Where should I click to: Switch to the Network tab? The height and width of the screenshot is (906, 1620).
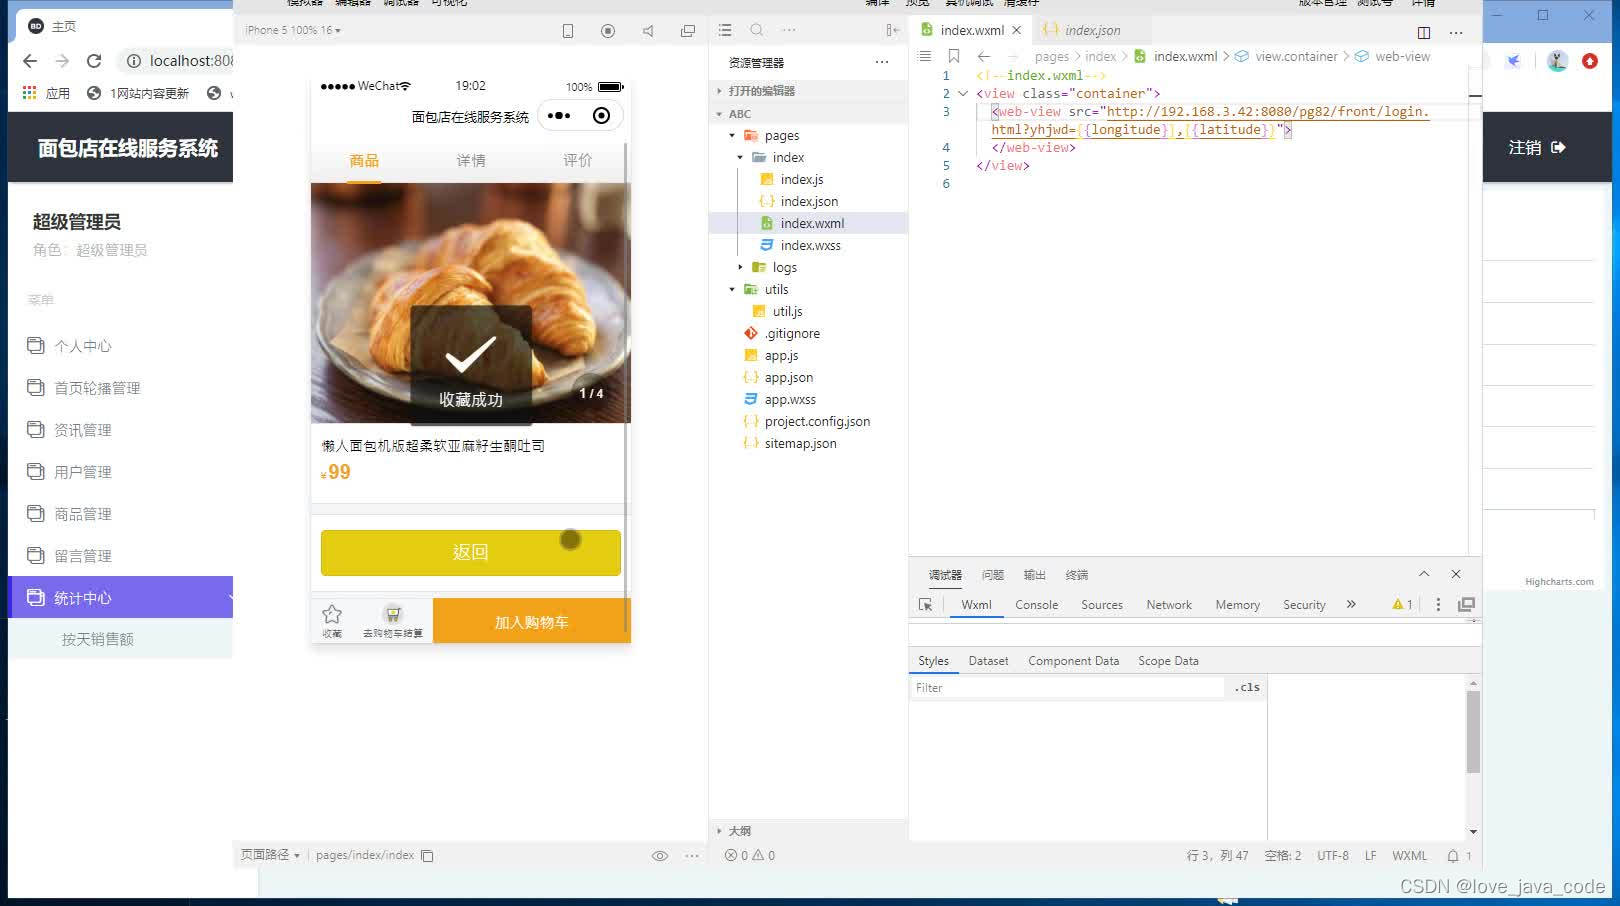1169,605
